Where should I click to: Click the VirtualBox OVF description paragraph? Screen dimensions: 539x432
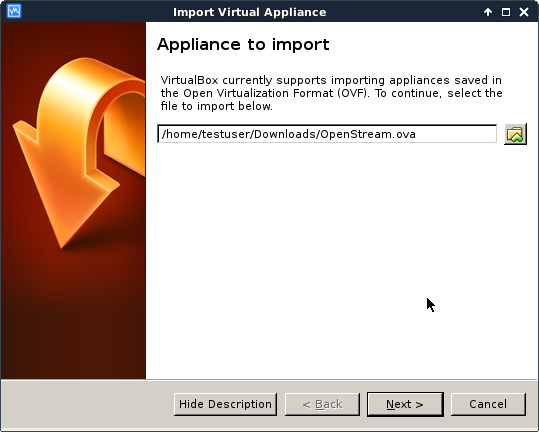point(331,93)
